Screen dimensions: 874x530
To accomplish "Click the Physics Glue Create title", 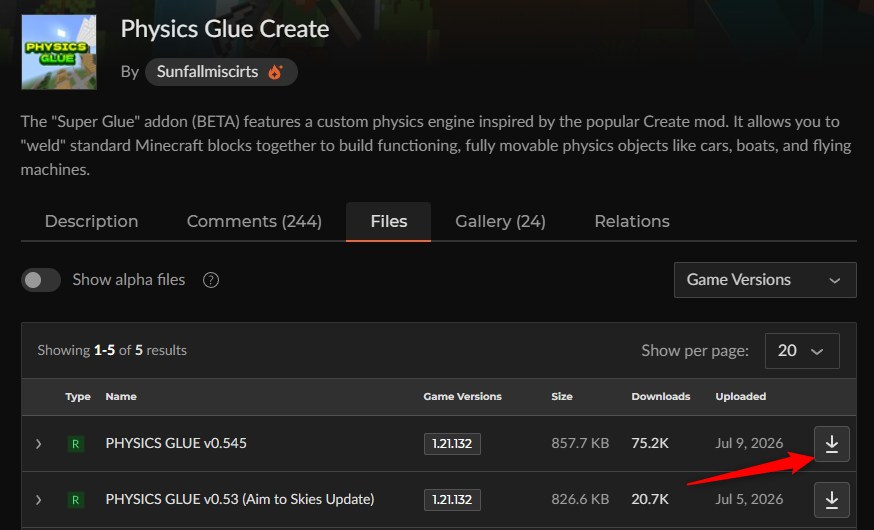I will [225, 29].
